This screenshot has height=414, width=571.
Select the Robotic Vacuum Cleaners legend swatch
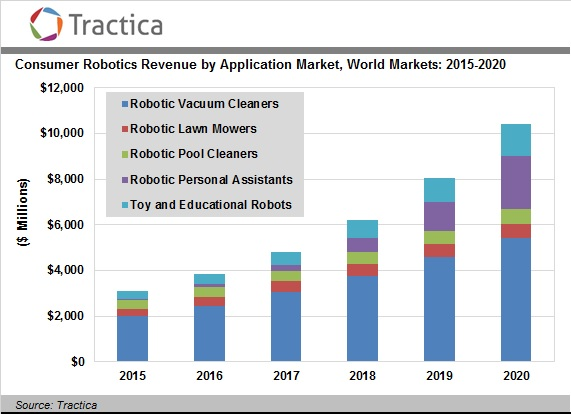125,104
